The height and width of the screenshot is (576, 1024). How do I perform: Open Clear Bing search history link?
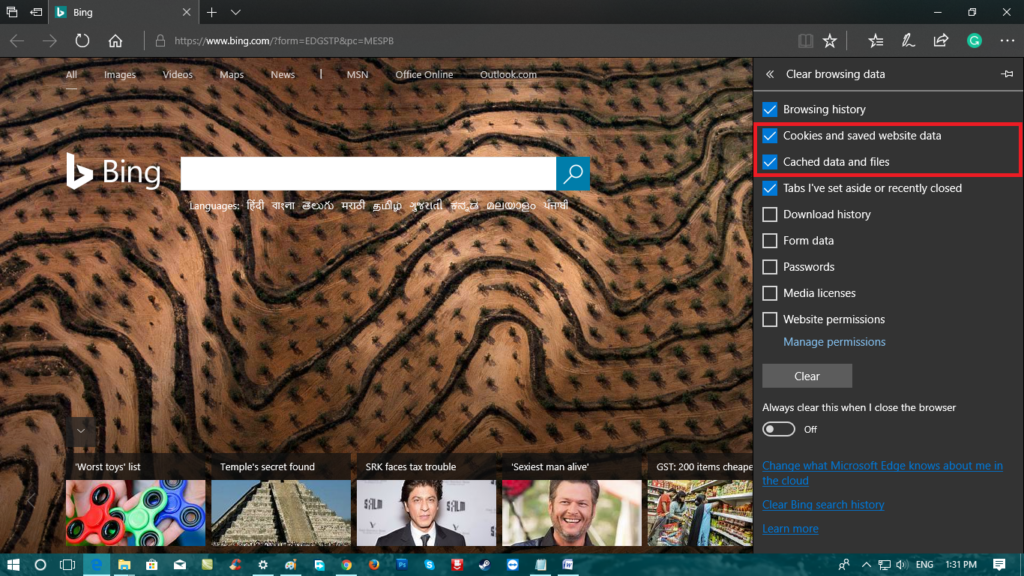[823, 504]
